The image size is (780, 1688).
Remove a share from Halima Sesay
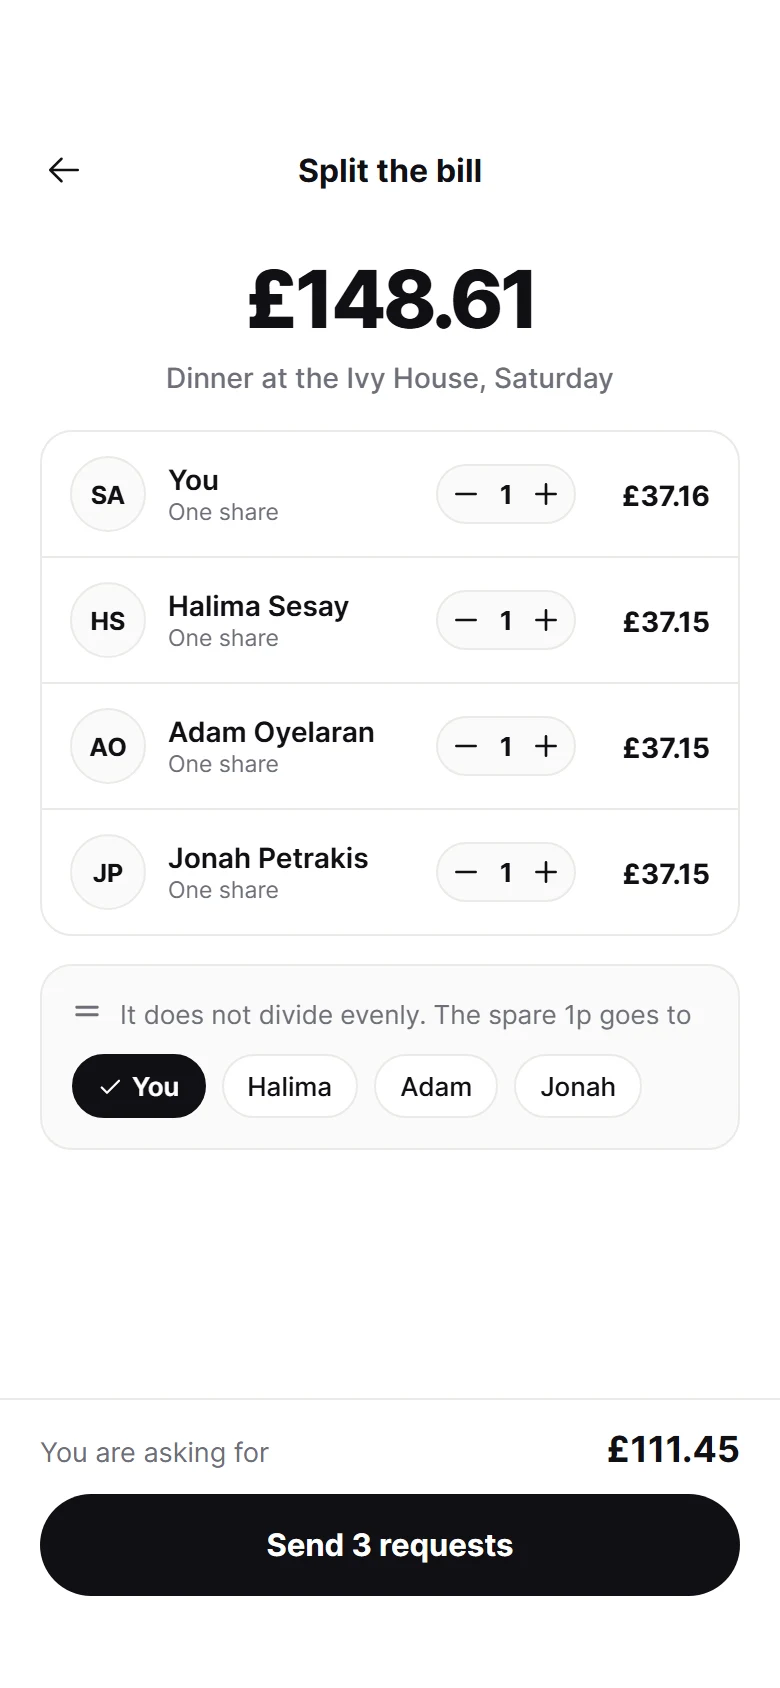click(x=466, y=620)
